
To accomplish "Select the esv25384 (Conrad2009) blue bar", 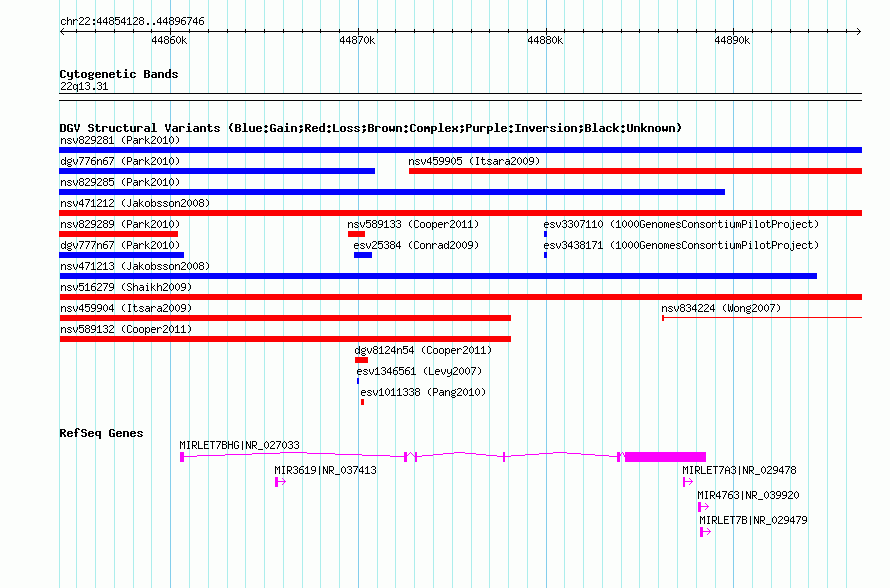I will [363, 255].
